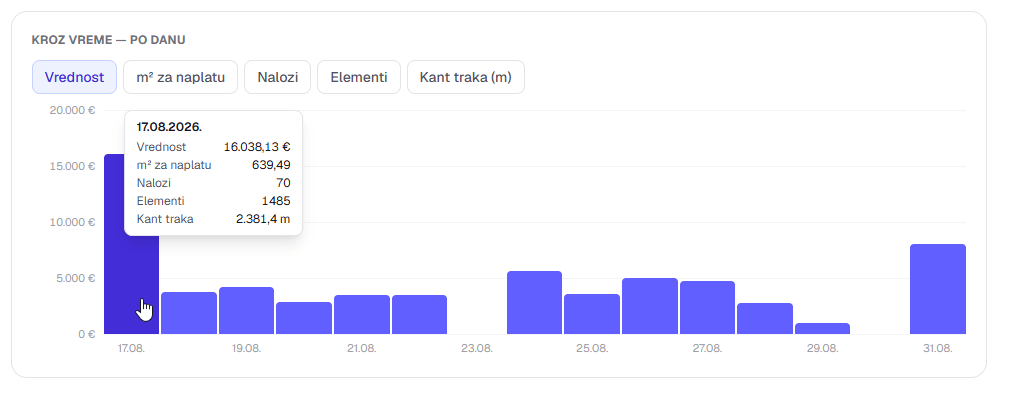
Task: Switch to Kant traka (m) tab
Action: pyautogui.click(x=466, y=77)
